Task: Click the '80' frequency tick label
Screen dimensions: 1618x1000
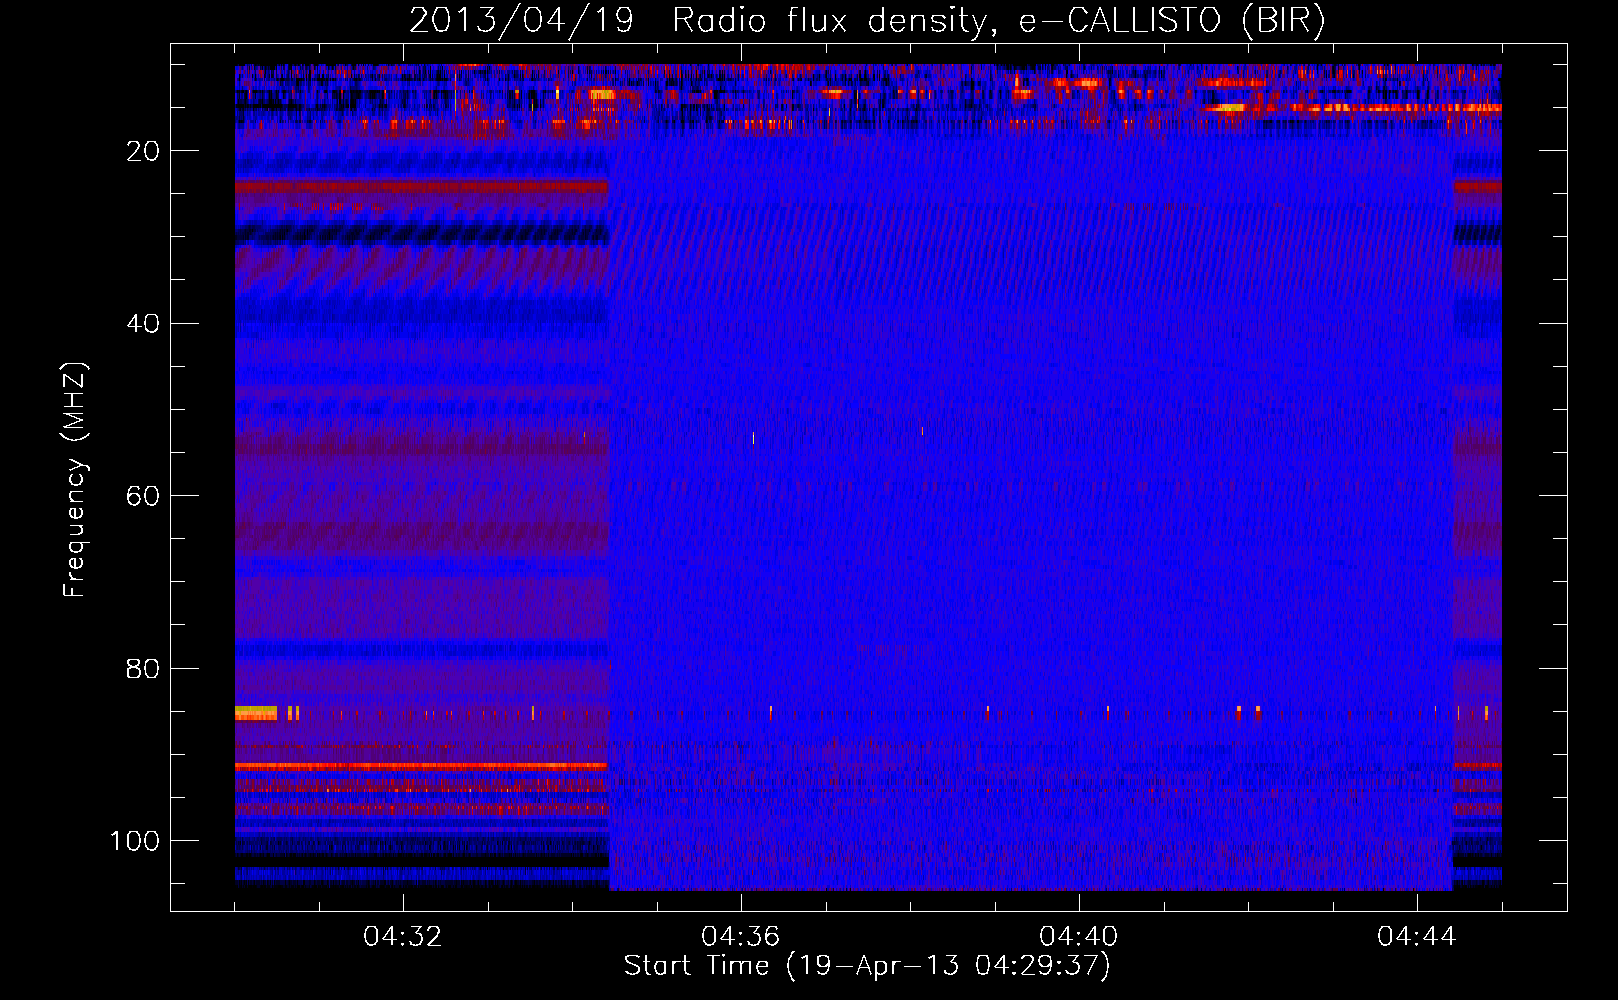Action: (144, 669)
